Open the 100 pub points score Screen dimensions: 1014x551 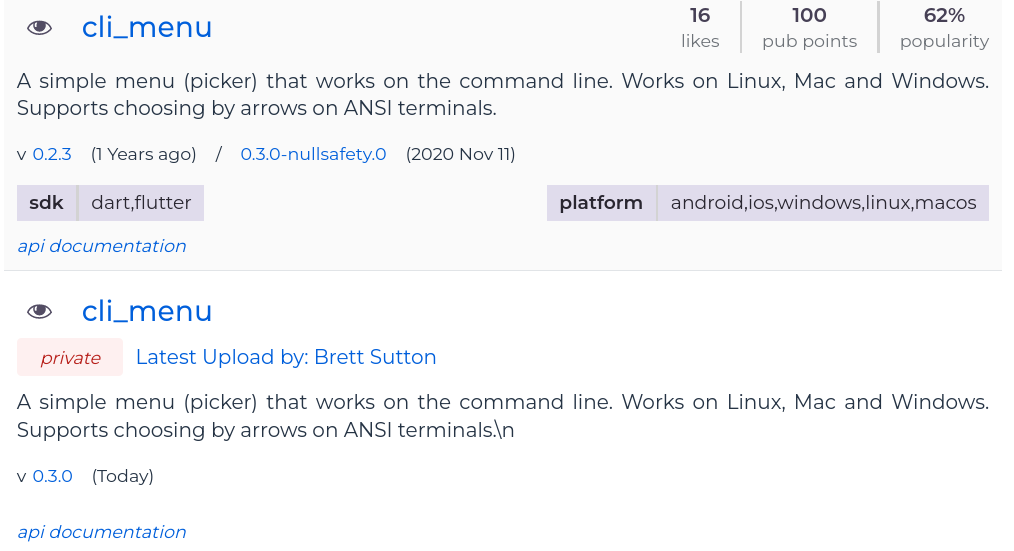click(809, 27)
